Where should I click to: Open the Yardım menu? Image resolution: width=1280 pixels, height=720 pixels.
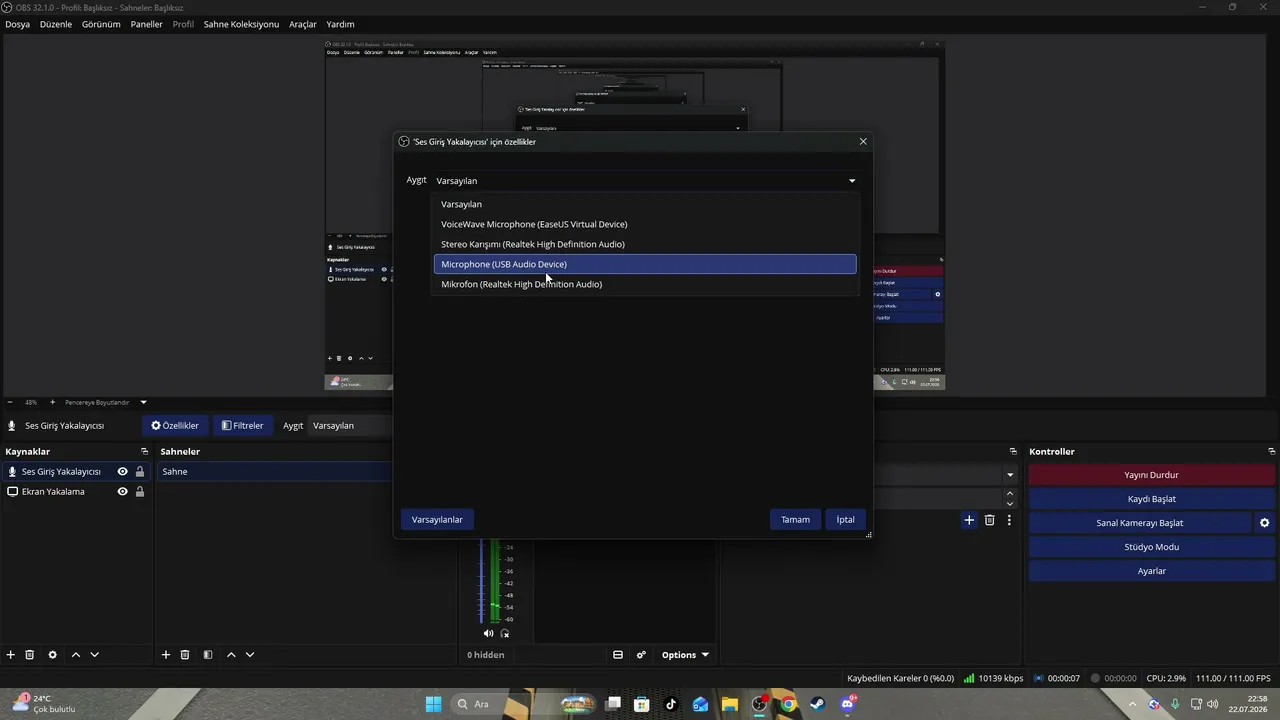point(340,24)
